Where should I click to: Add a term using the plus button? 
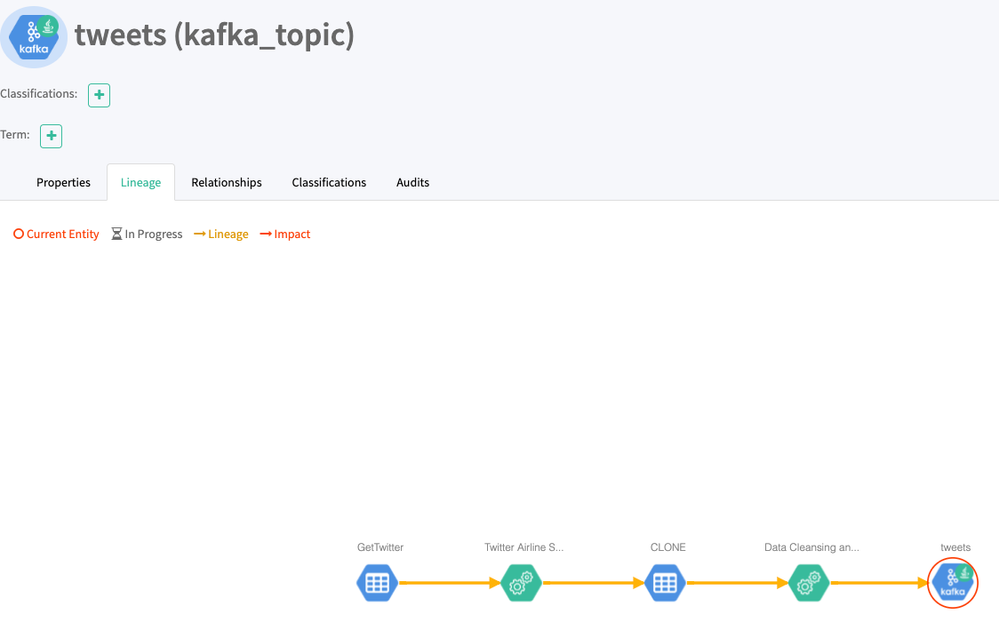click(50, 135)
